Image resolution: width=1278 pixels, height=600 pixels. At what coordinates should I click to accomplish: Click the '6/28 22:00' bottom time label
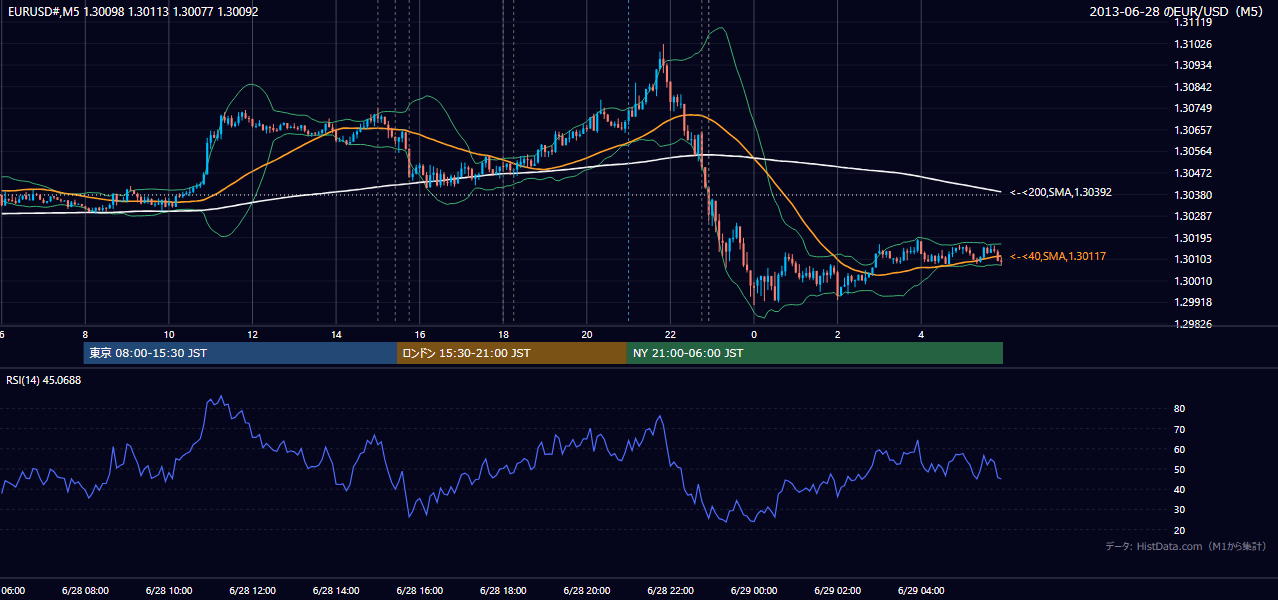(x=670, y=590)
